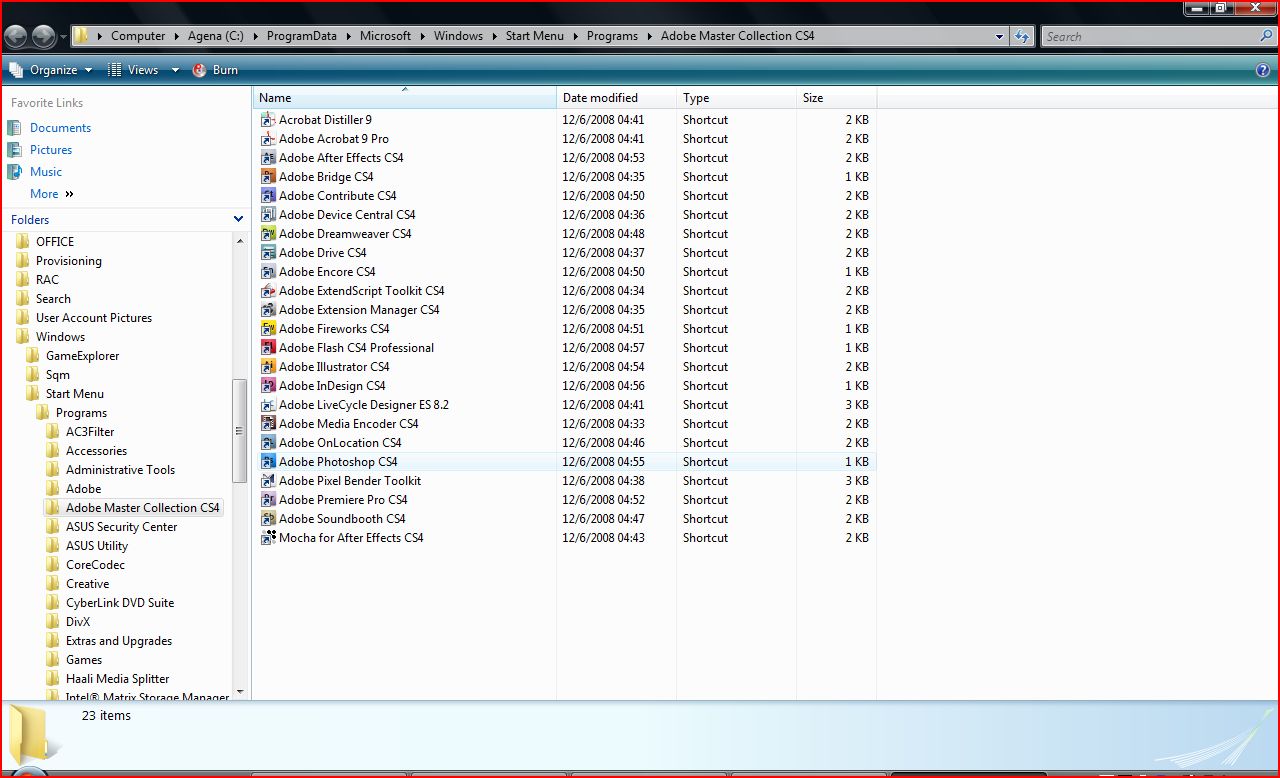The image size is (1280, 778).
Task: Select the AC3Filter folder in tree
Action: (x=90, y=431)
